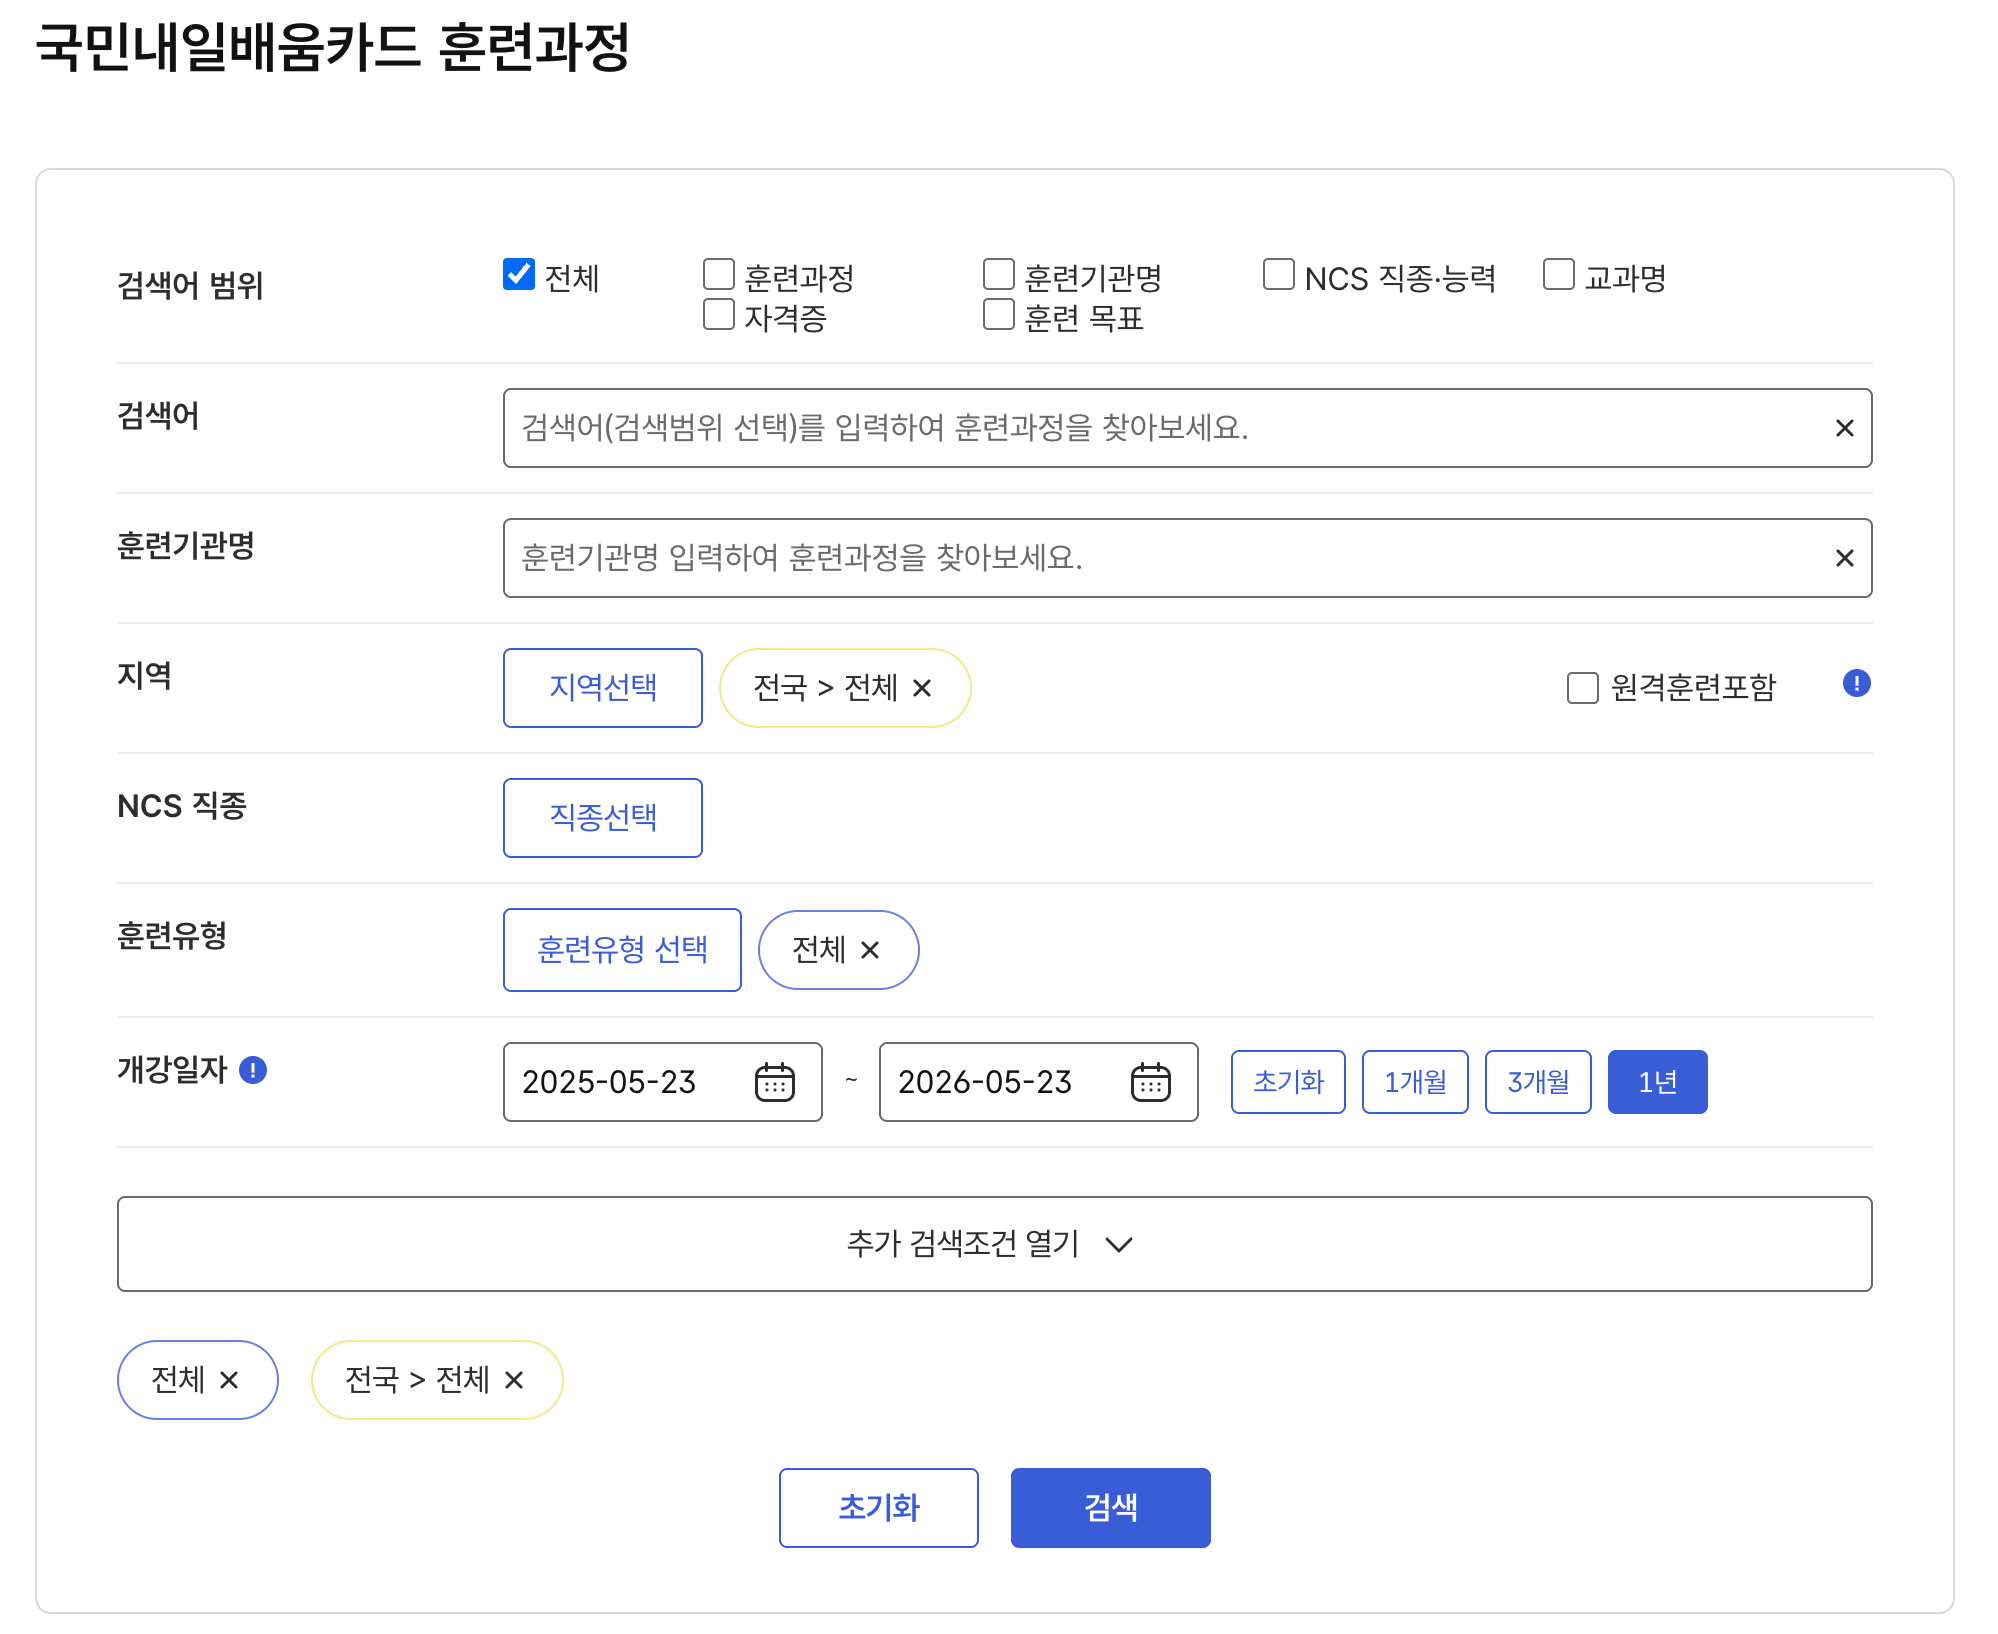Viewport: 1998px width, 1634px height.
Task: Select the 직종선택 NCS job picker
Action: 602,817
